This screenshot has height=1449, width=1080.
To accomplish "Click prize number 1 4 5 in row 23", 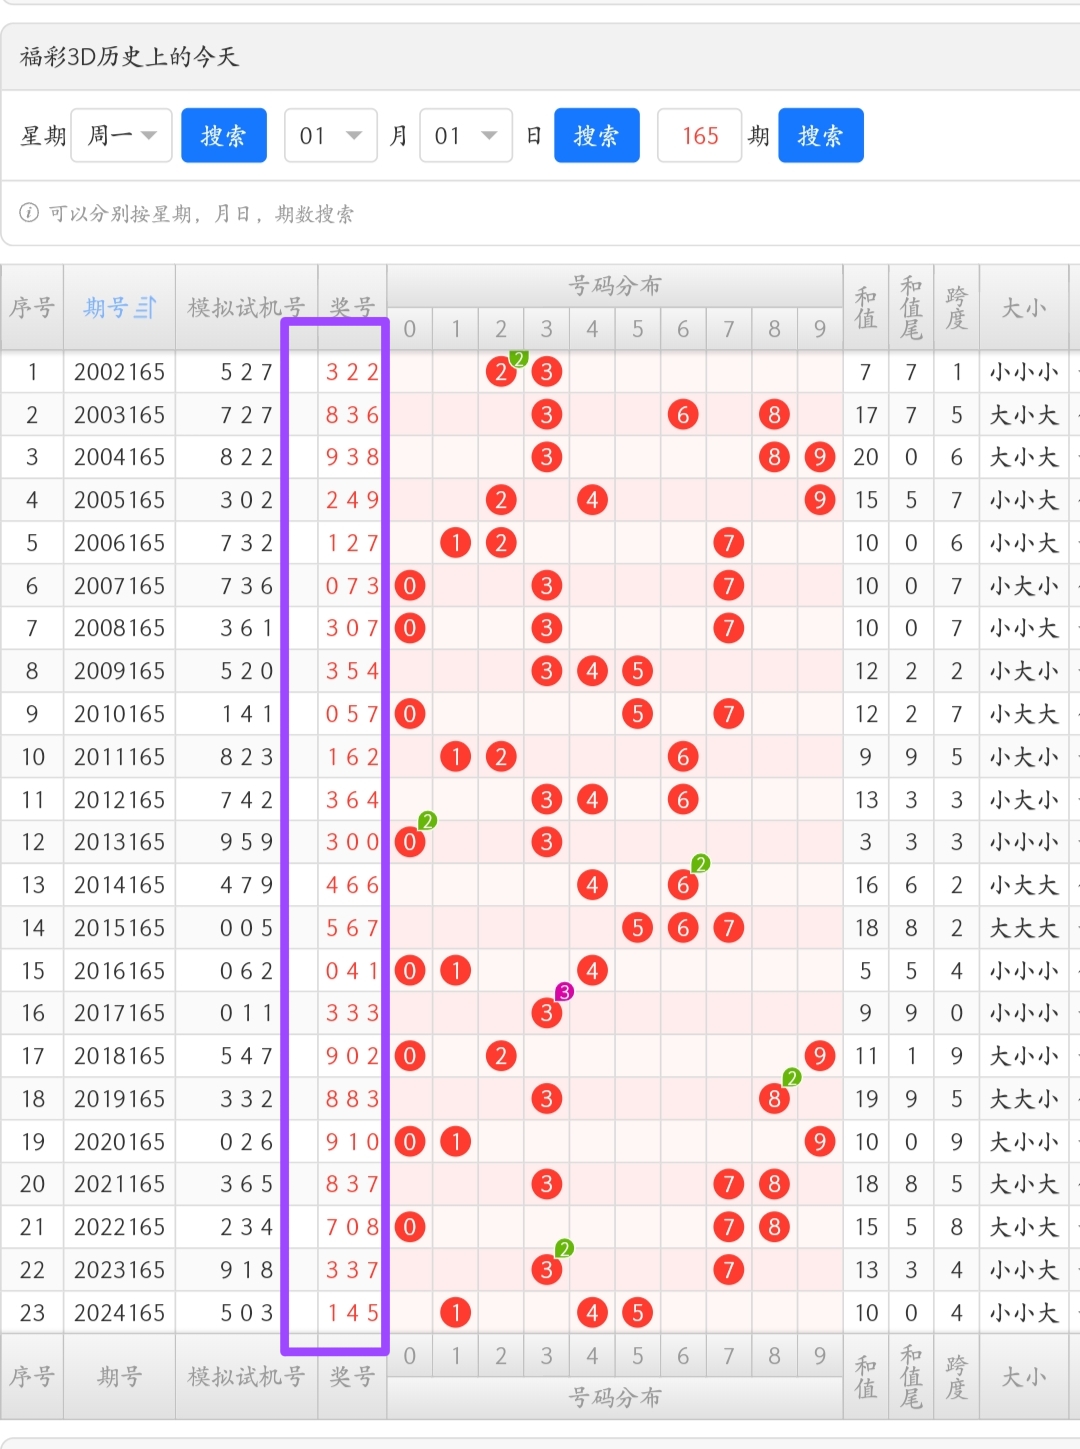I will click(352, 1313).
